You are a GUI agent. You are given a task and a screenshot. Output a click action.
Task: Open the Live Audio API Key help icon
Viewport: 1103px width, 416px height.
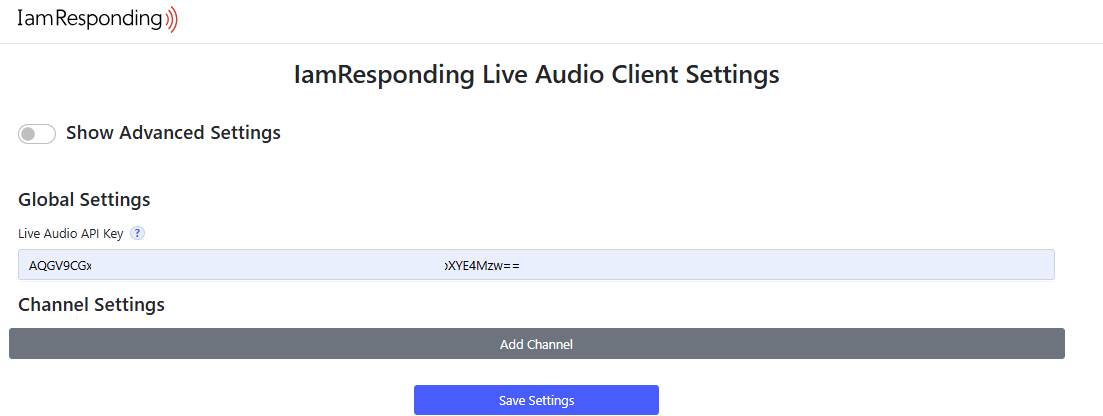[x=138, y=234]
